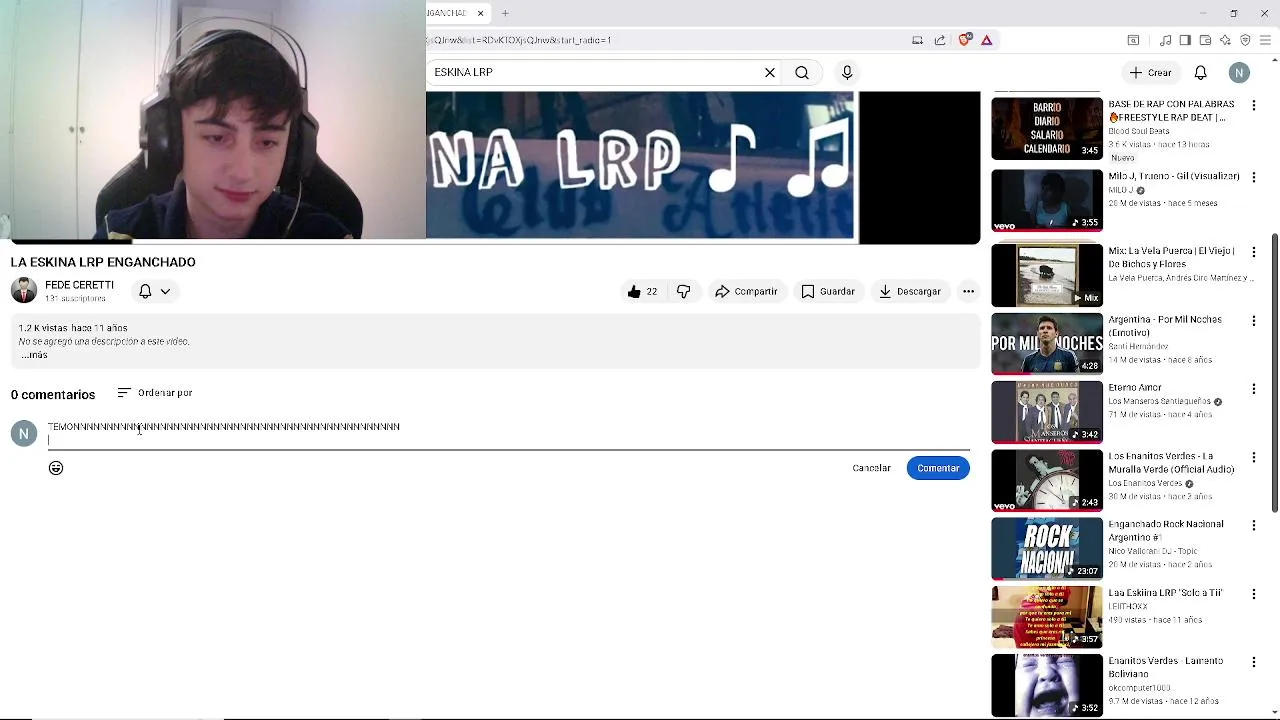Dislike the video

tap(684, 291)
